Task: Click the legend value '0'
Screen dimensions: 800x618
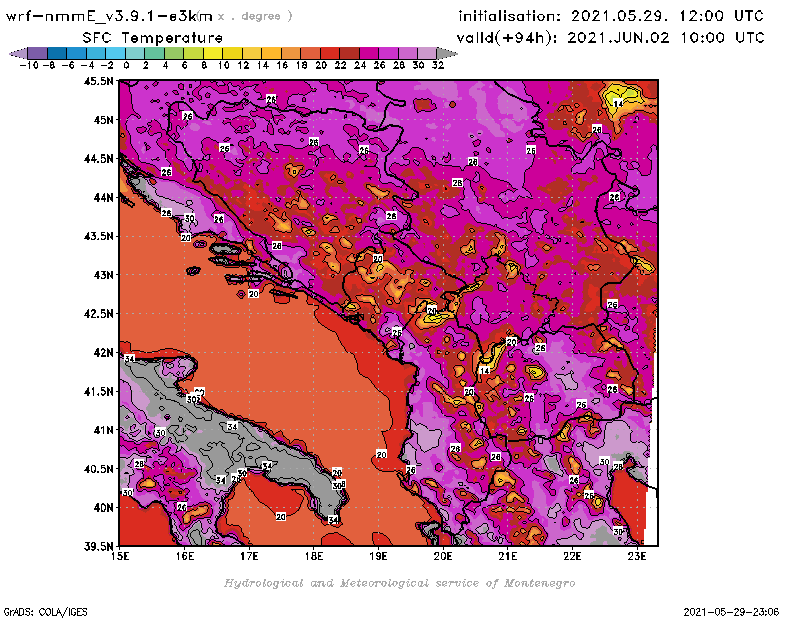Action: 126,65
